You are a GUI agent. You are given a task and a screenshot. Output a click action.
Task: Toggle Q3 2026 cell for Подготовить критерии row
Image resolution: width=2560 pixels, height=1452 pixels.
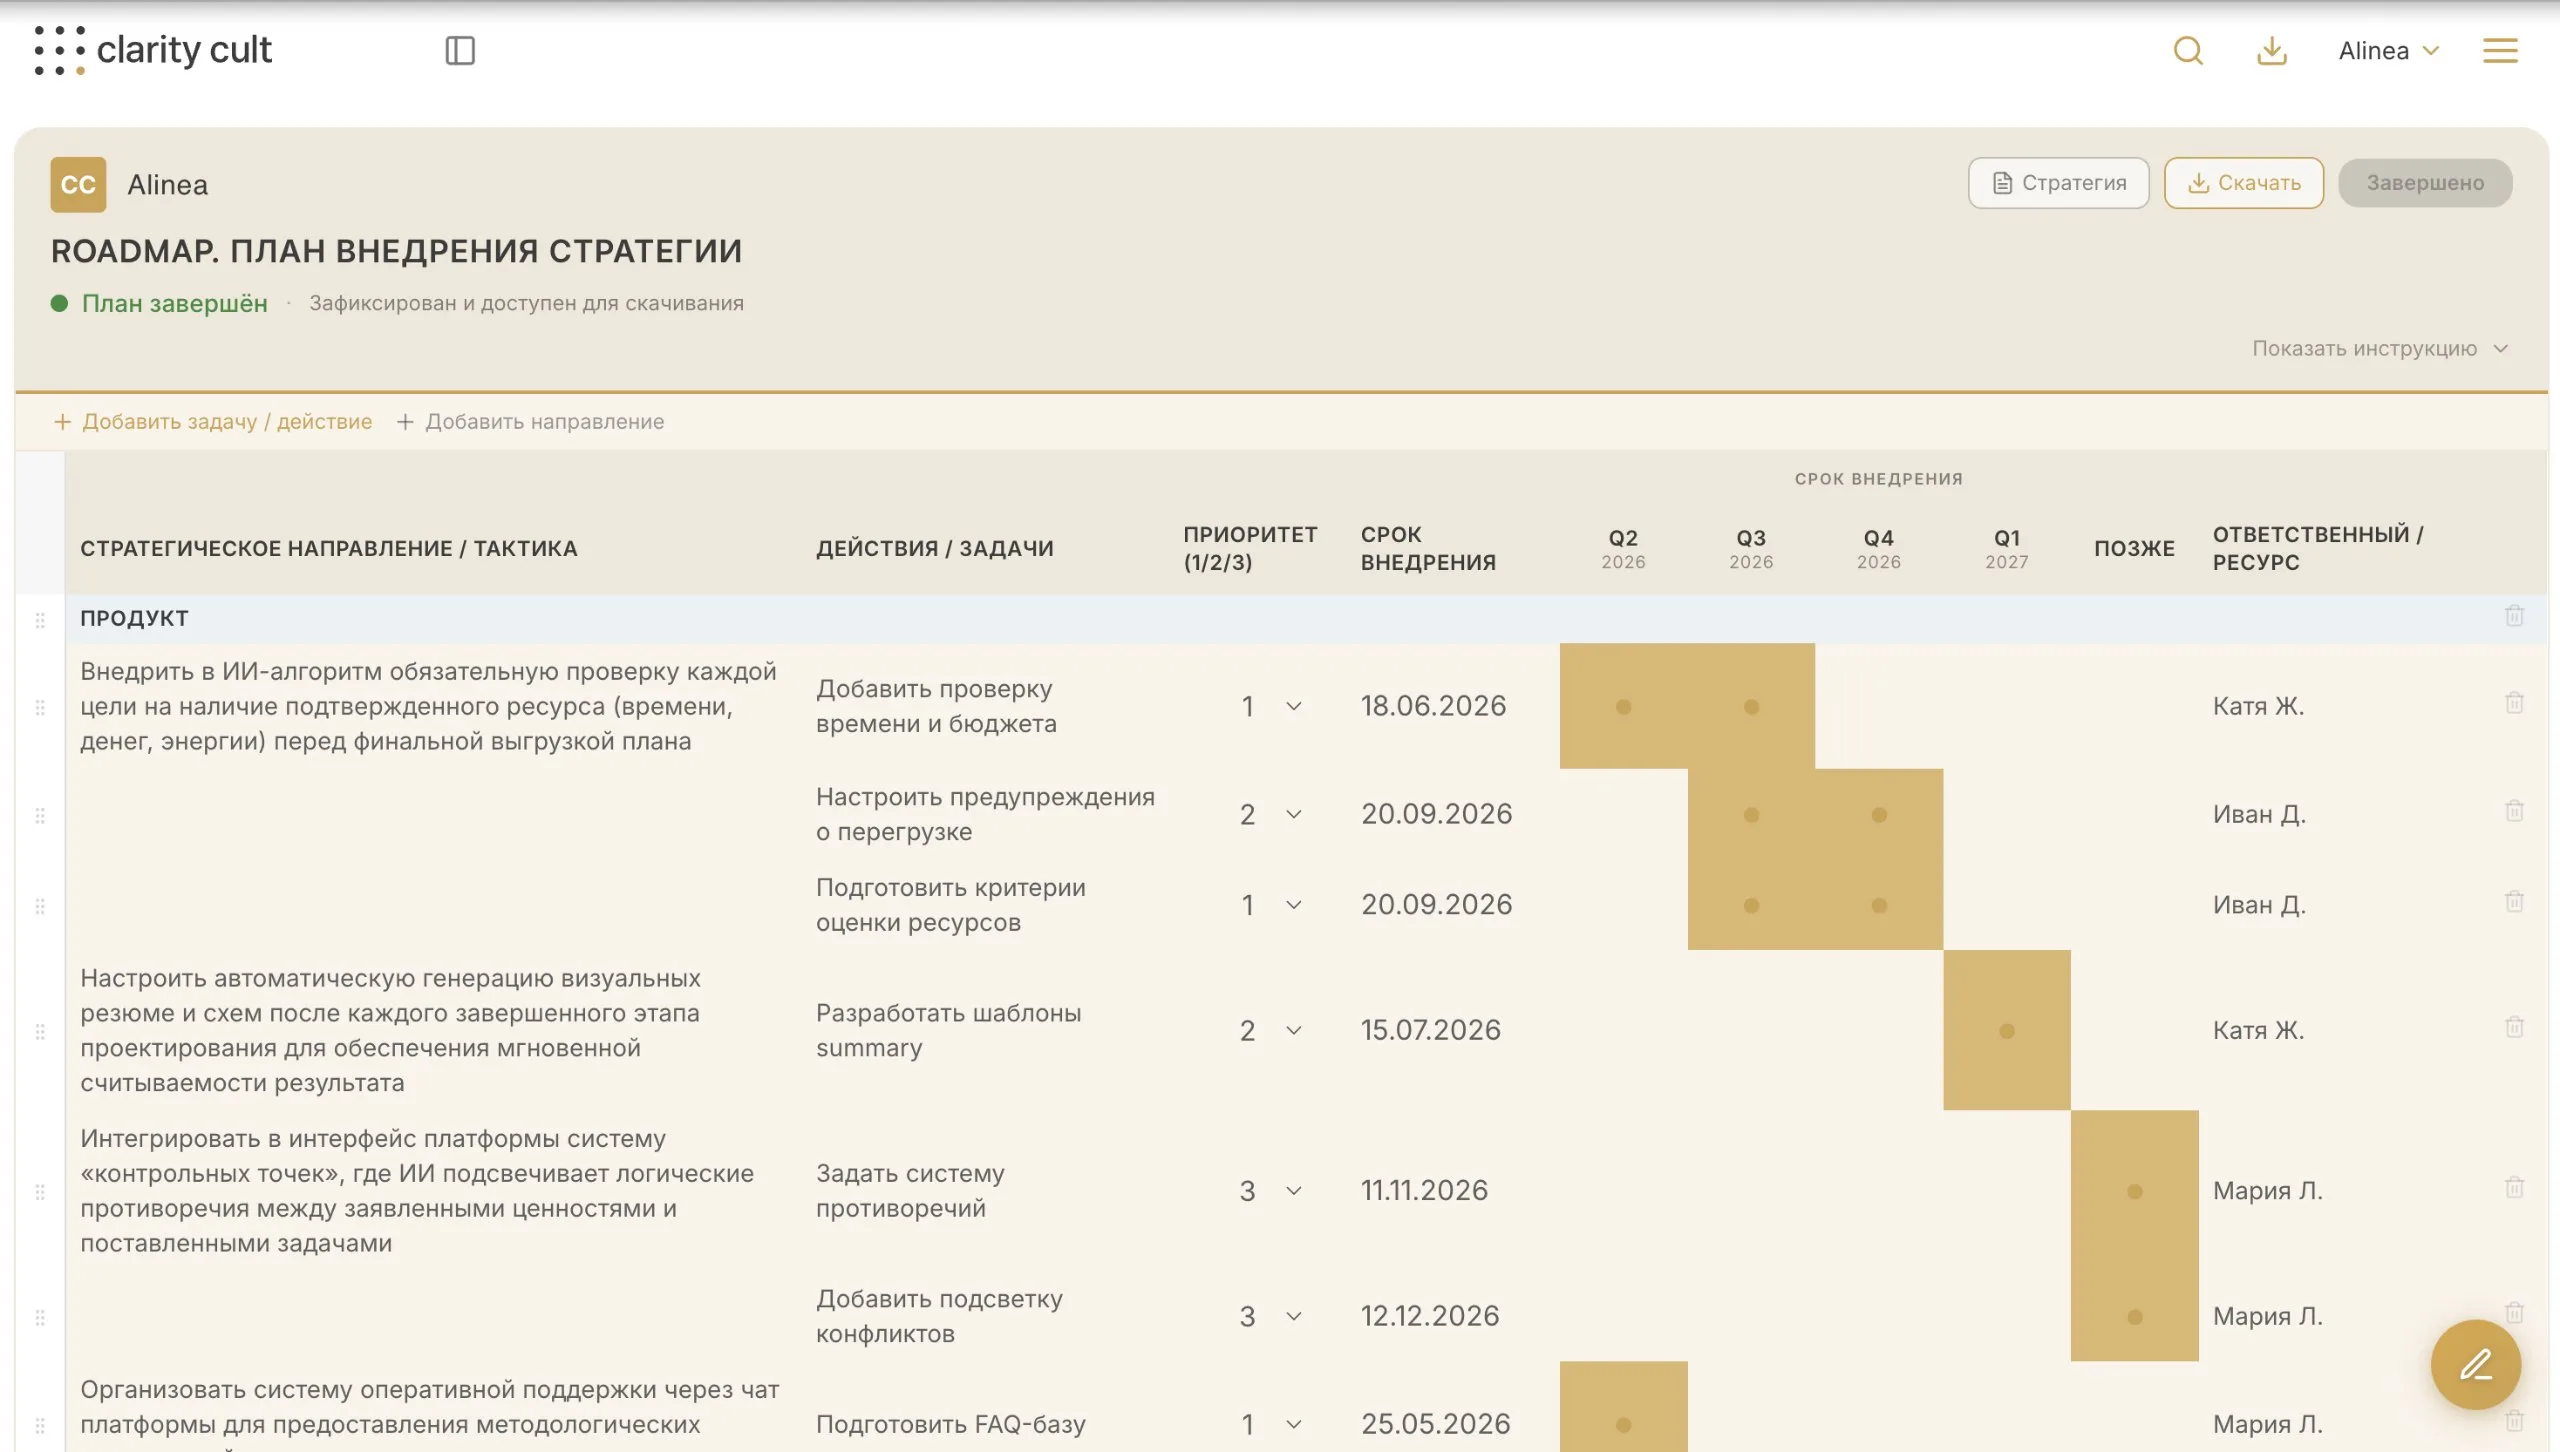pos(1751,906)
